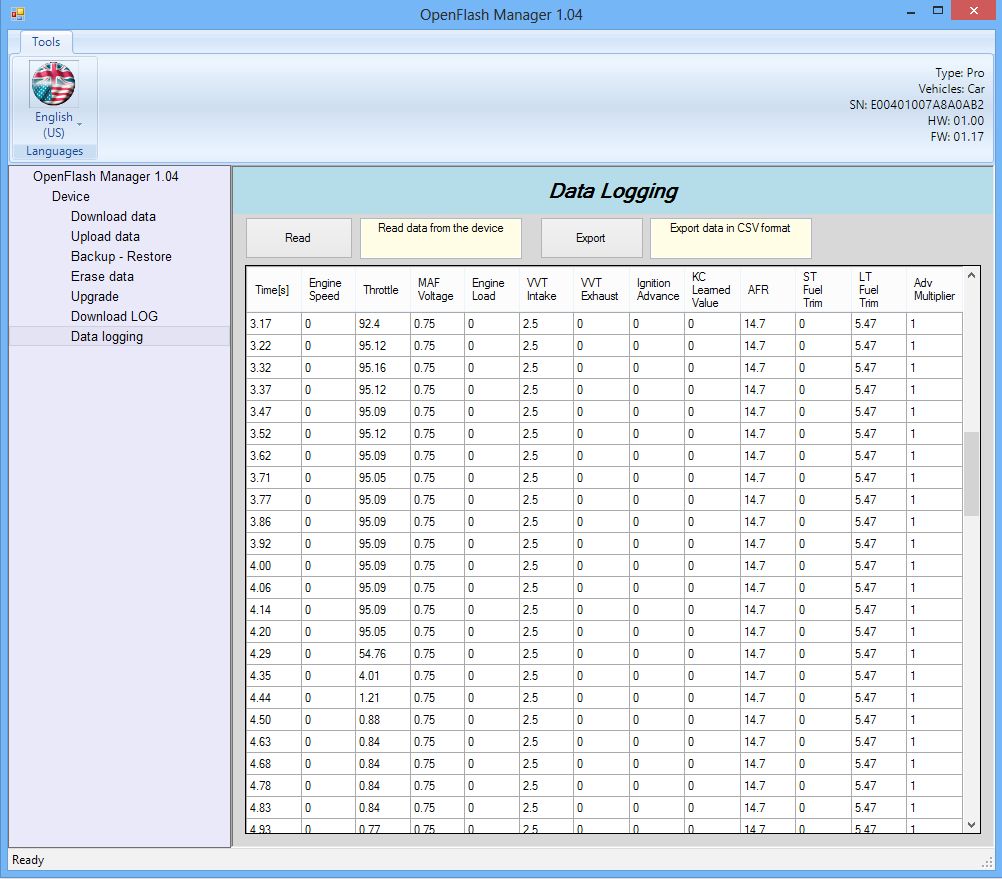Select the Upgrade tree entry
The height and width of the screenshot is (879, 1002).
95,296
